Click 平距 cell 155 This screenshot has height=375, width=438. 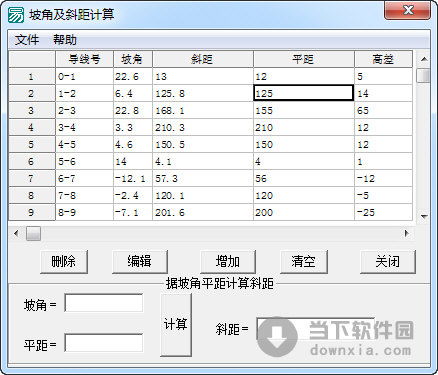click(304, 111)
